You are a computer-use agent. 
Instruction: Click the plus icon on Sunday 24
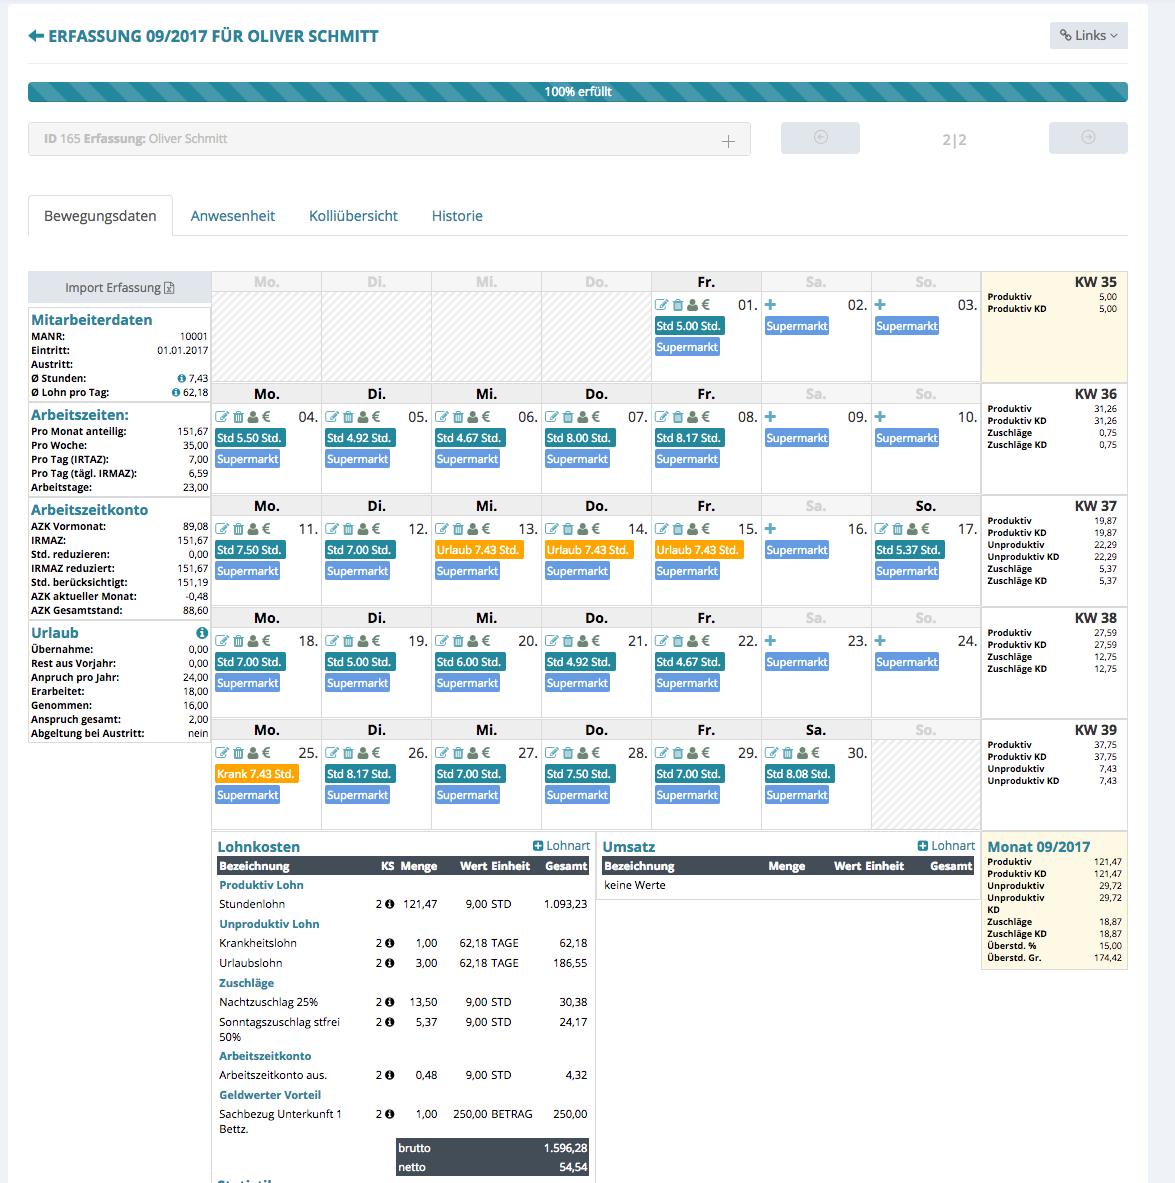[x=880, y=641]
